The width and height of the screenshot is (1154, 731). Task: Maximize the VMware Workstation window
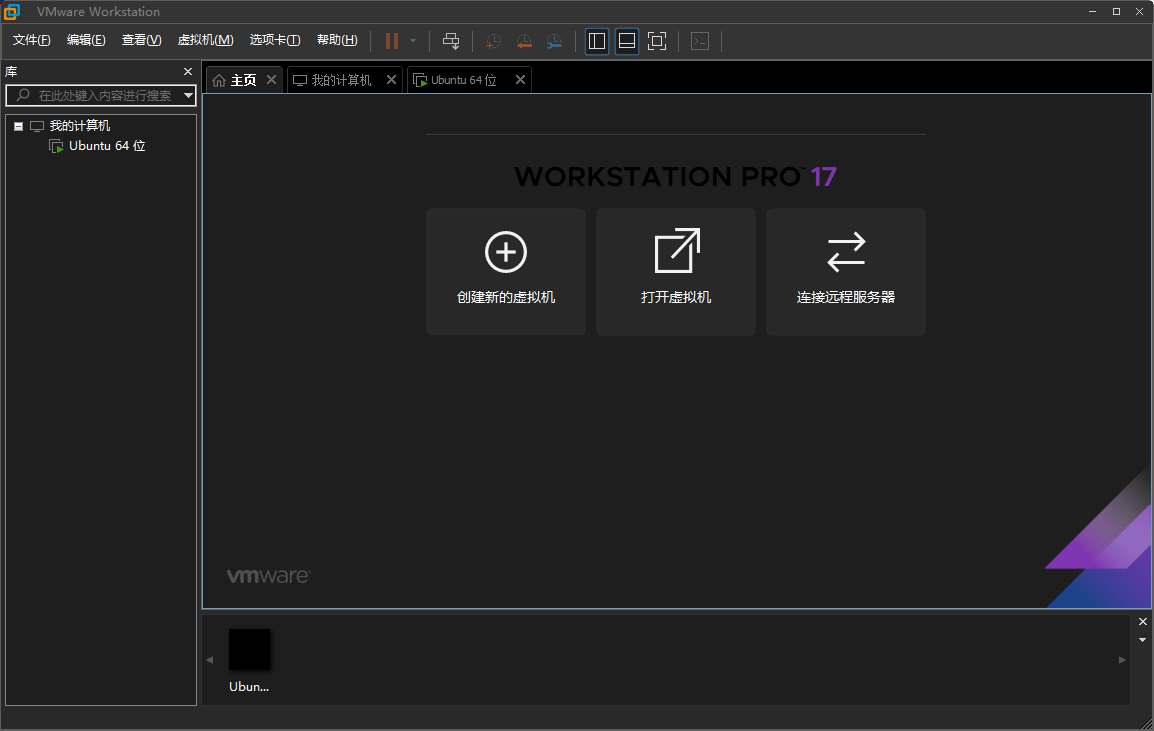click(1116, 12)
